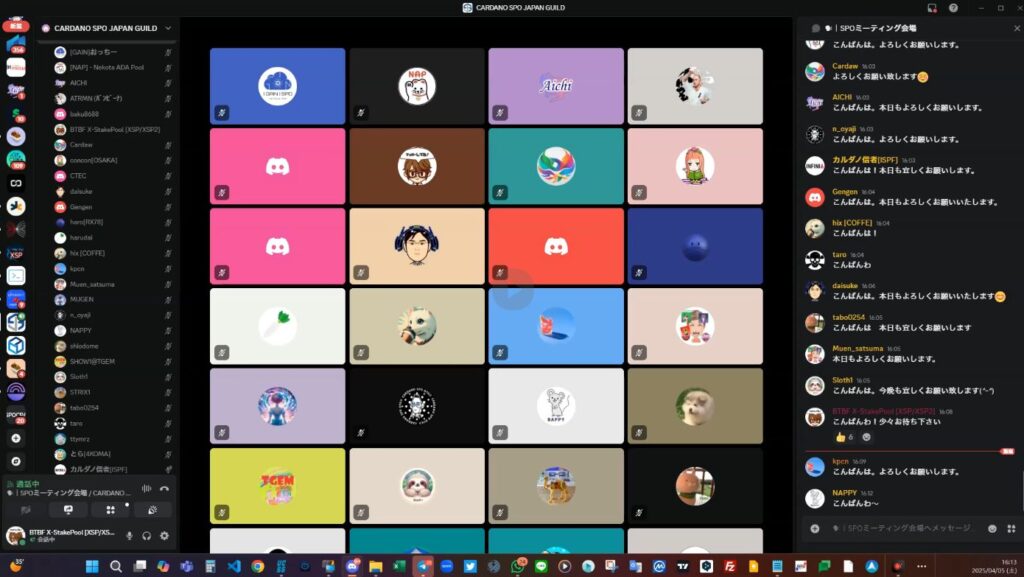The width and height of the screenshot is (1024, 577).
Task: Open the Help question mark icon
Action: click(953, 8)
